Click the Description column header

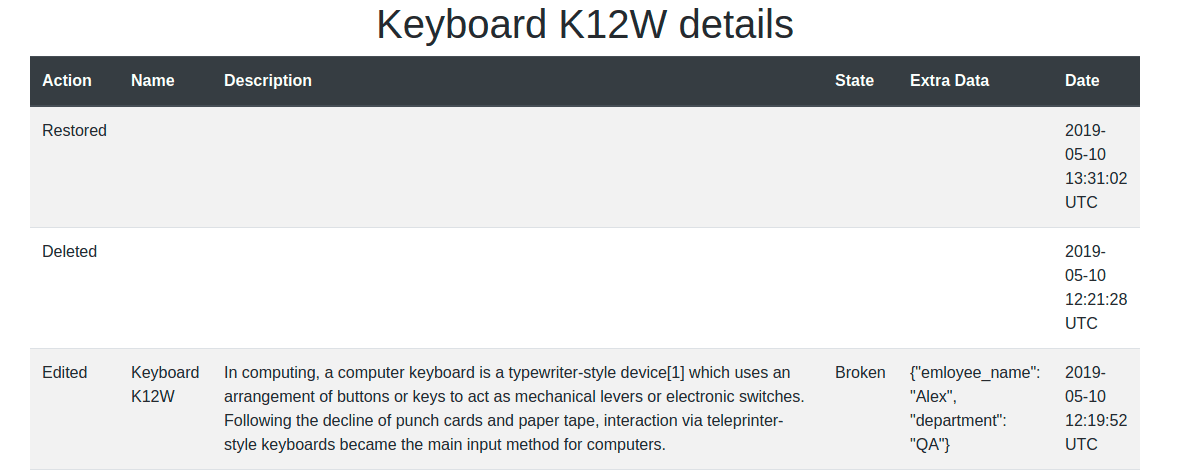[268, 81]
